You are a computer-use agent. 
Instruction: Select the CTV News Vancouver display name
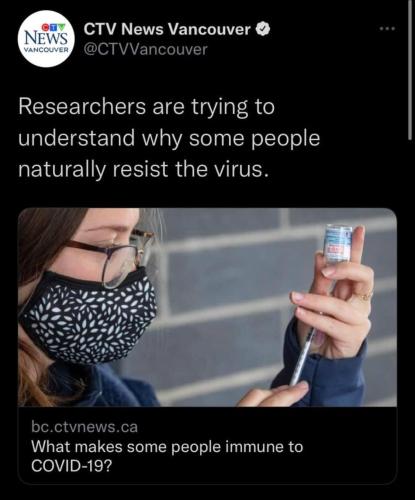pos(167,29)
